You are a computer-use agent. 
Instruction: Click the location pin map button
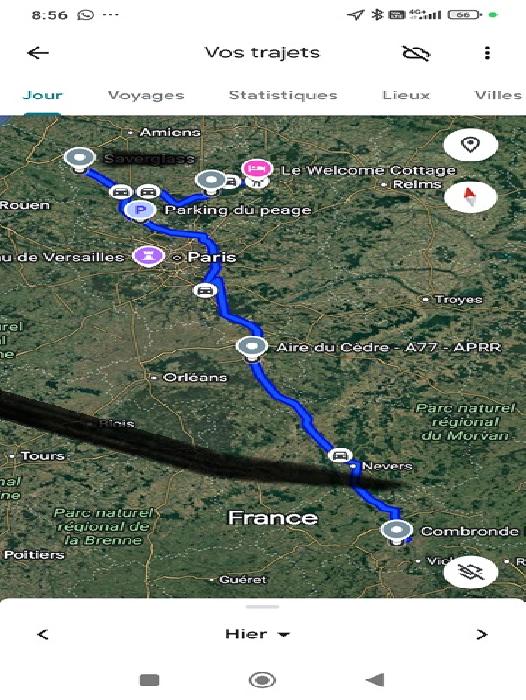(x=470, y=145)
